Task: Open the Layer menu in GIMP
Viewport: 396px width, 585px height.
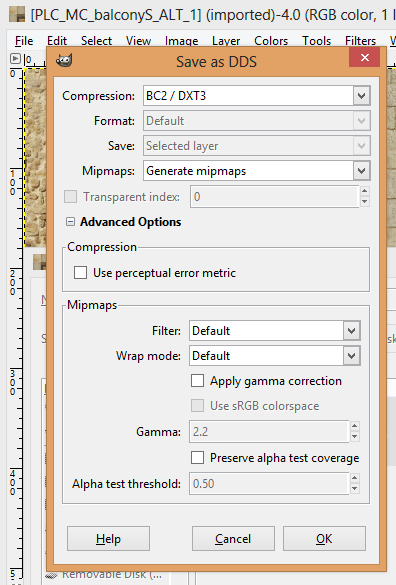Action: pyautogui.click(x=226, y=40)
